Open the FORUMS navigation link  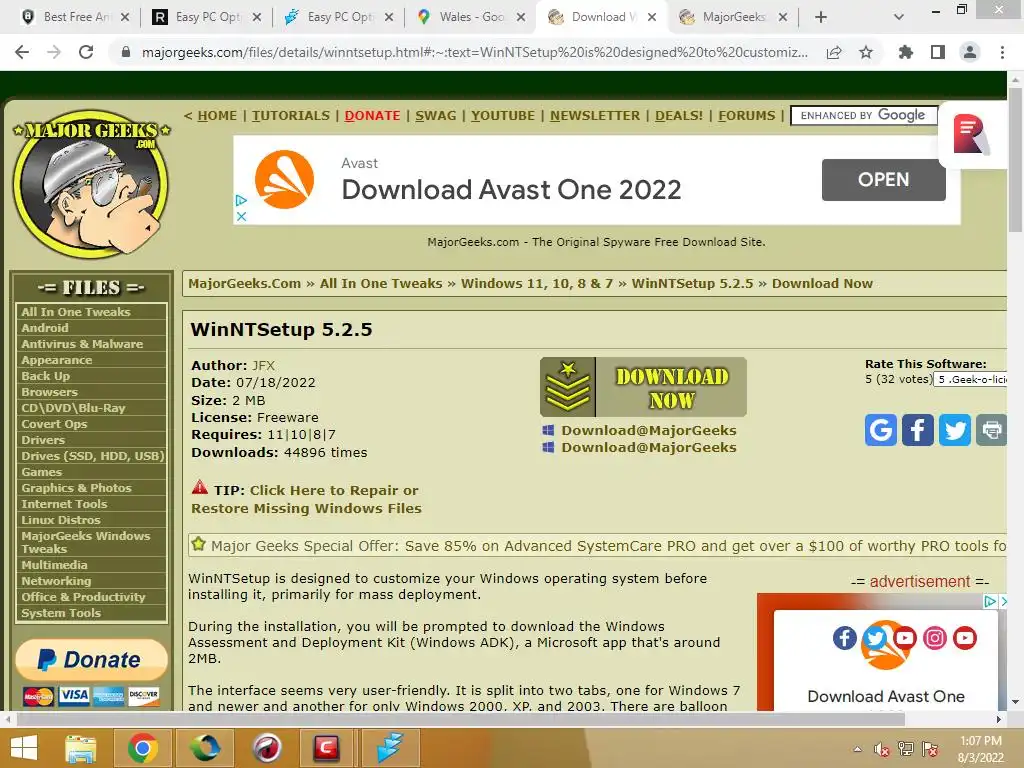[x=746, y=116]
